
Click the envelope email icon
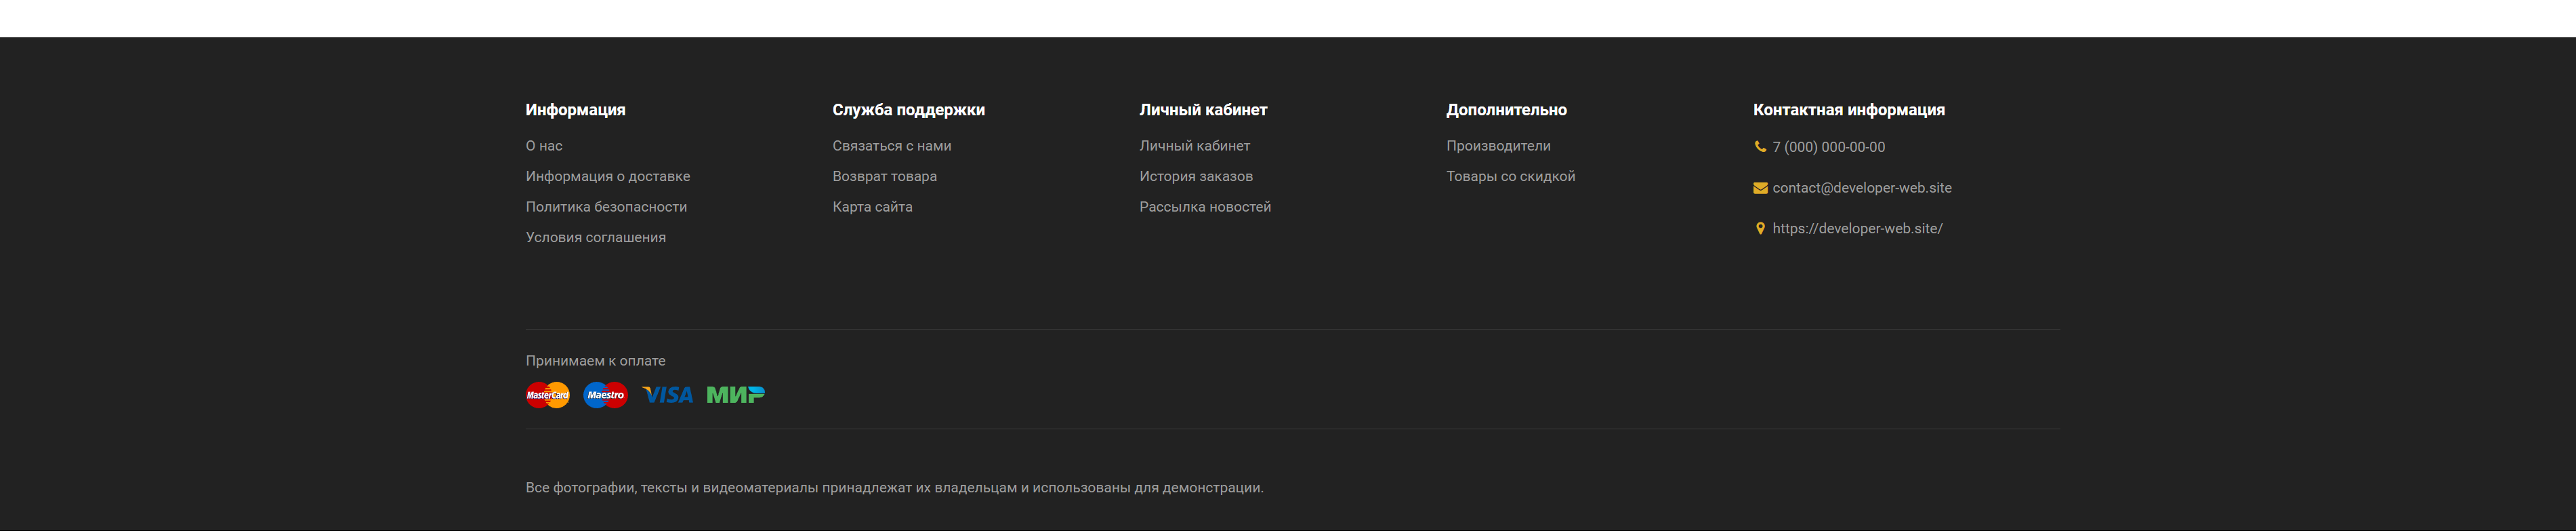1760,188
